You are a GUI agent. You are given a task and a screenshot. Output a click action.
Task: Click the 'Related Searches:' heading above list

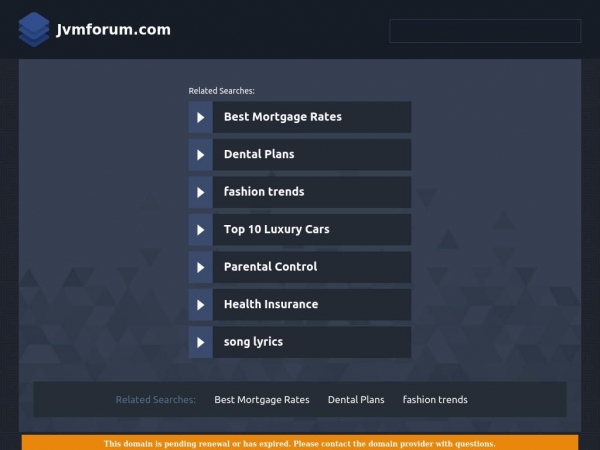pos(221,91)
